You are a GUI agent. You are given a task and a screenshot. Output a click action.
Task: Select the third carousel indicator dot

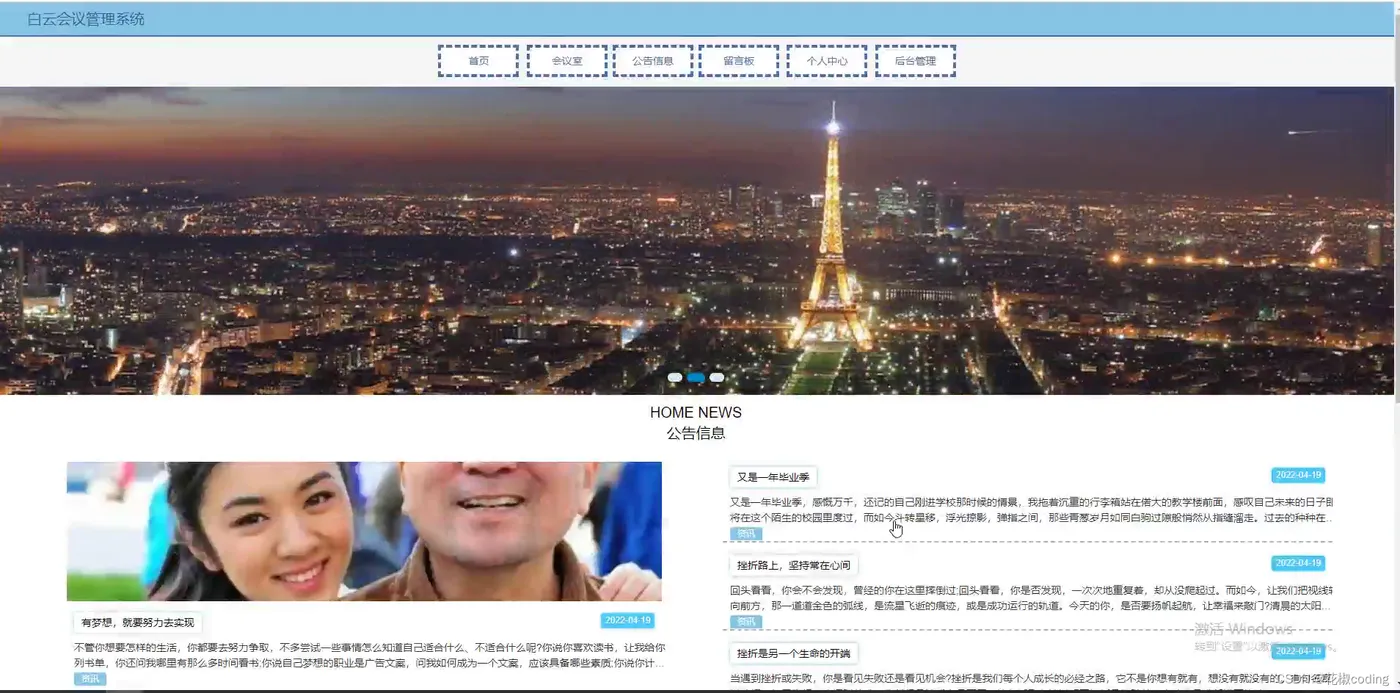click(717, 377)
